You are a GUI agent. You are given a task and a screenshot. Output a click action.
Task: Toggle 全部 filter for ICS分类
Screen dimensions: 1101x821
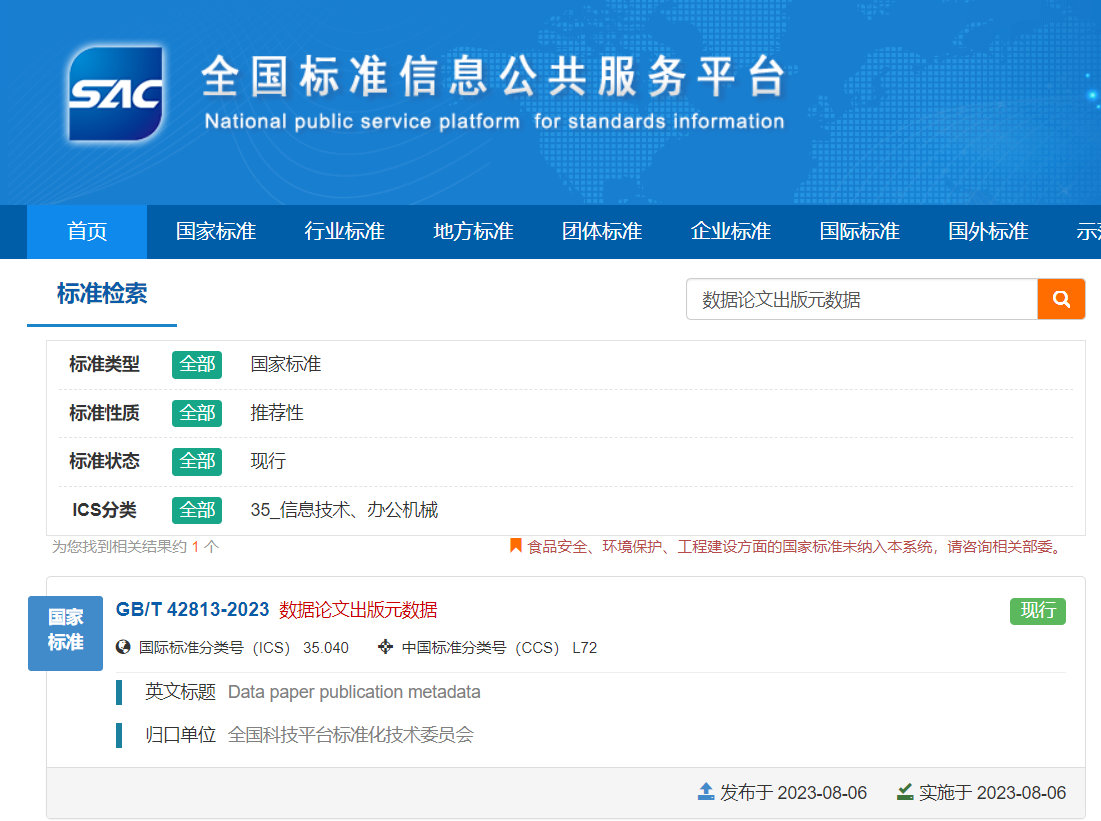[x=197, y=510]
